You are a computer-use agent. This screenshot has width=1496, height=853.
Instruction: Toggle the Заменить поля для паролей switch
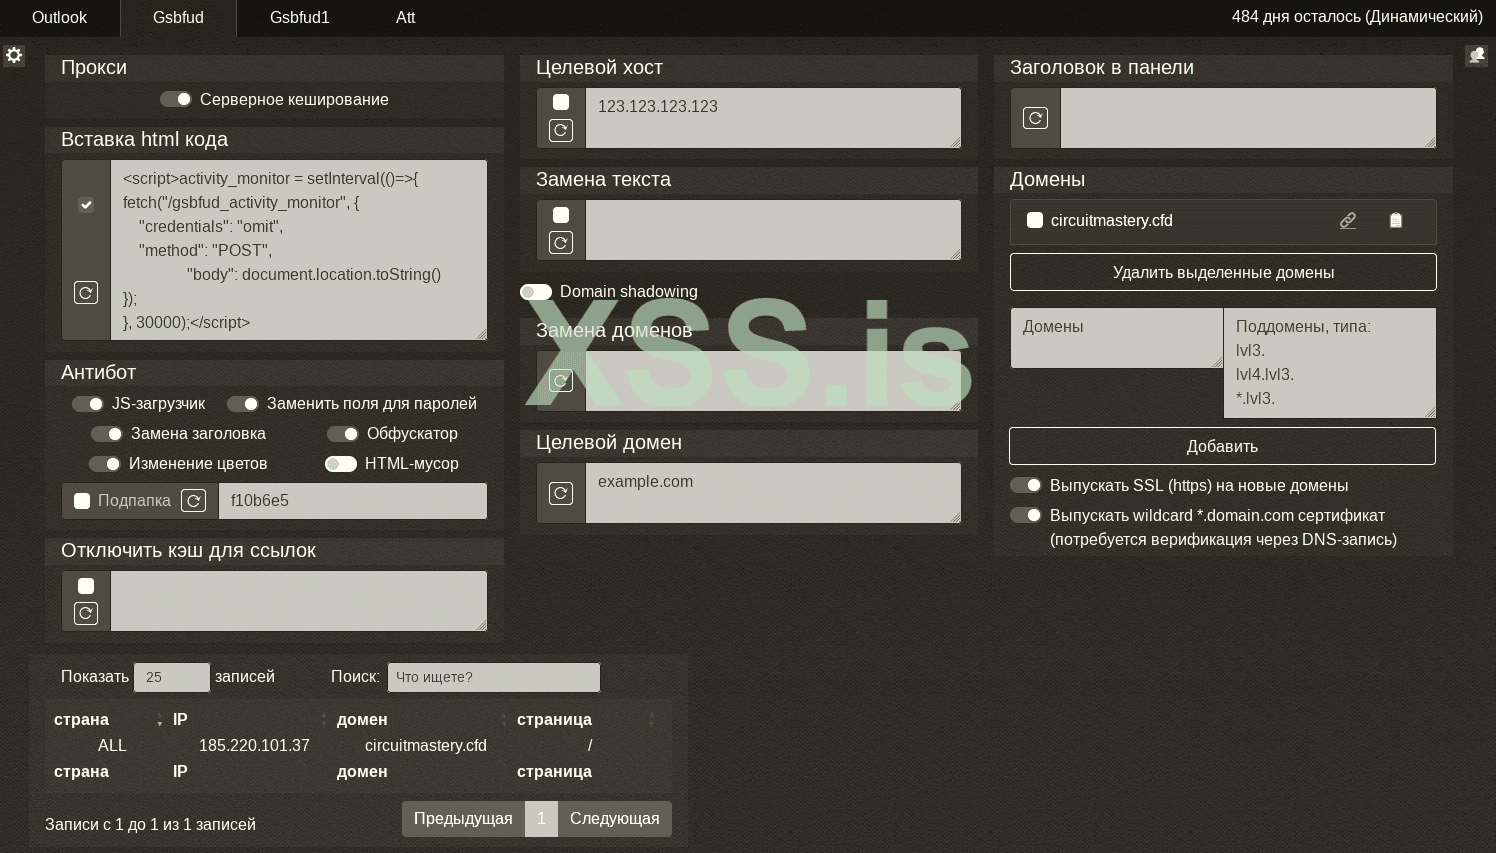tap(243, 404)
